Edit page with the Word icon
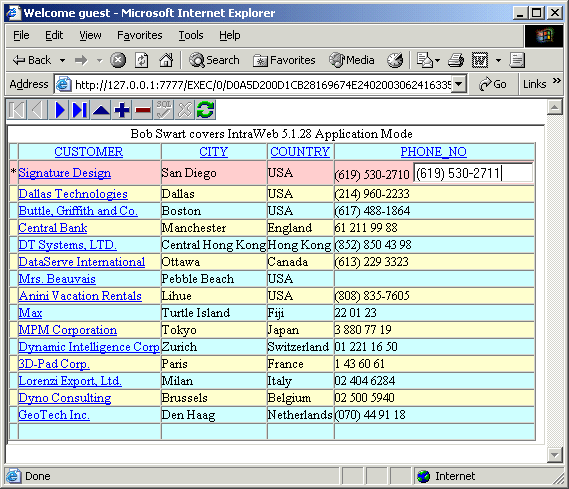 [480, 60]
